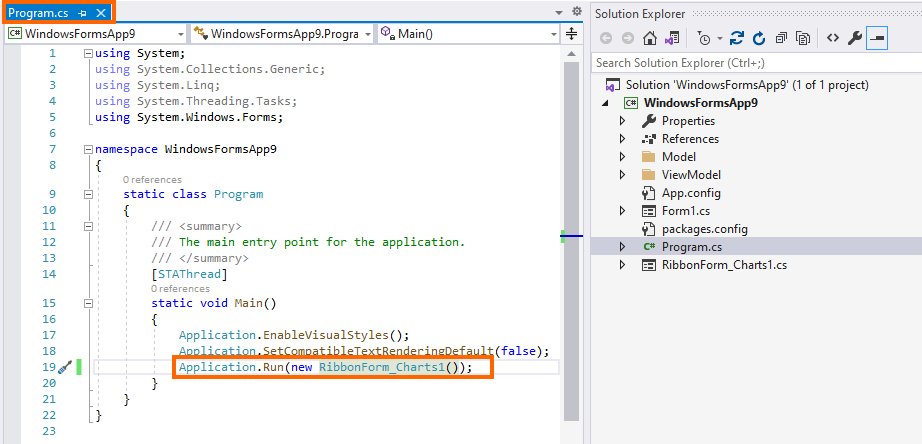
Task: Select Program.cs in Solution Explorer tree
Action: pyautogui.click(x=692, y=247)
